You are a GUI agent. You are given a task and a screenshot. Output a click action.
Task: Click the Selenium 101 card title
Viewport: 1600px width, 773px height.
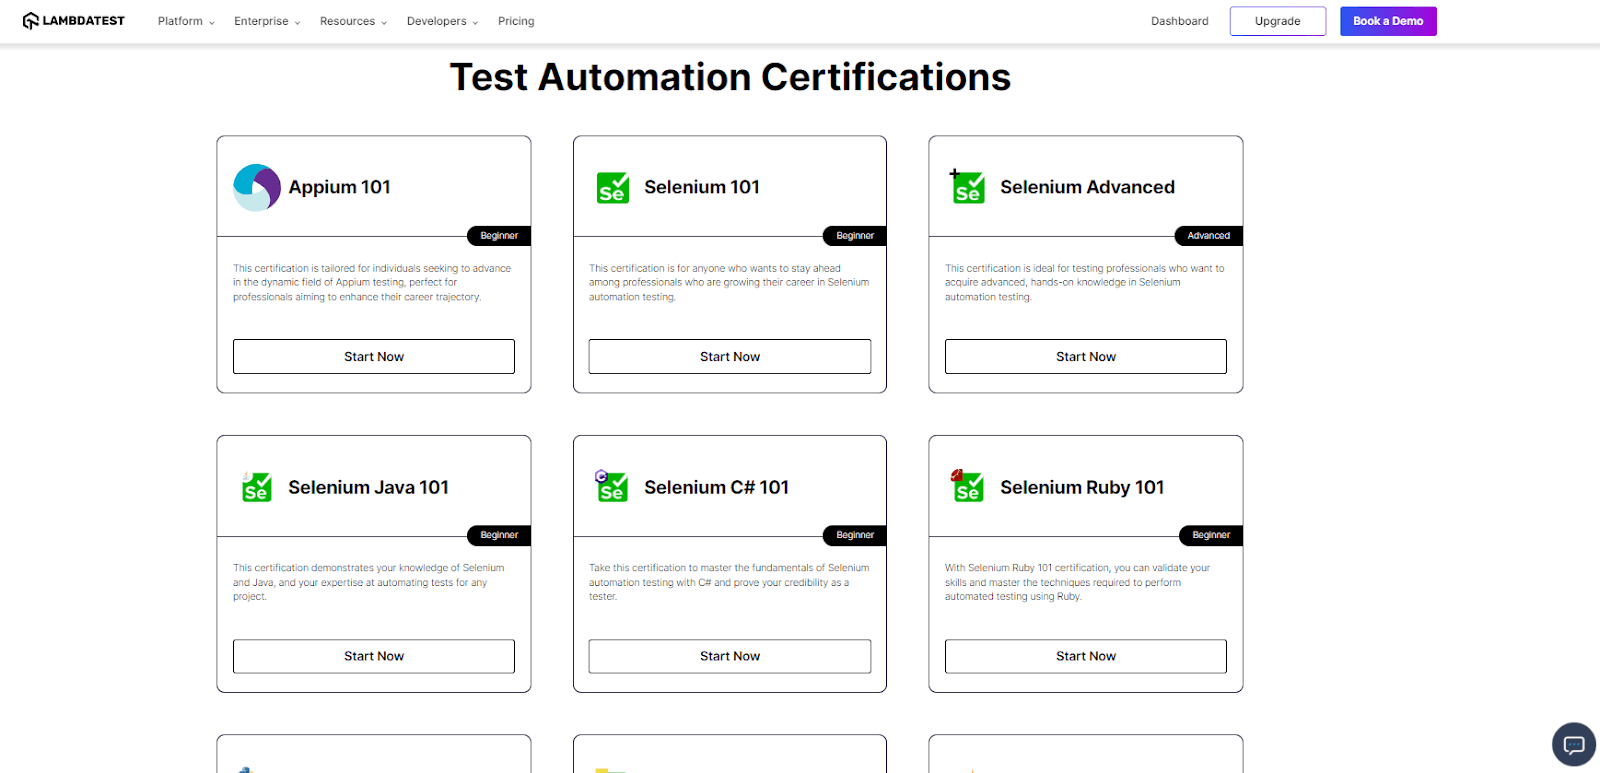pos(702,187)
